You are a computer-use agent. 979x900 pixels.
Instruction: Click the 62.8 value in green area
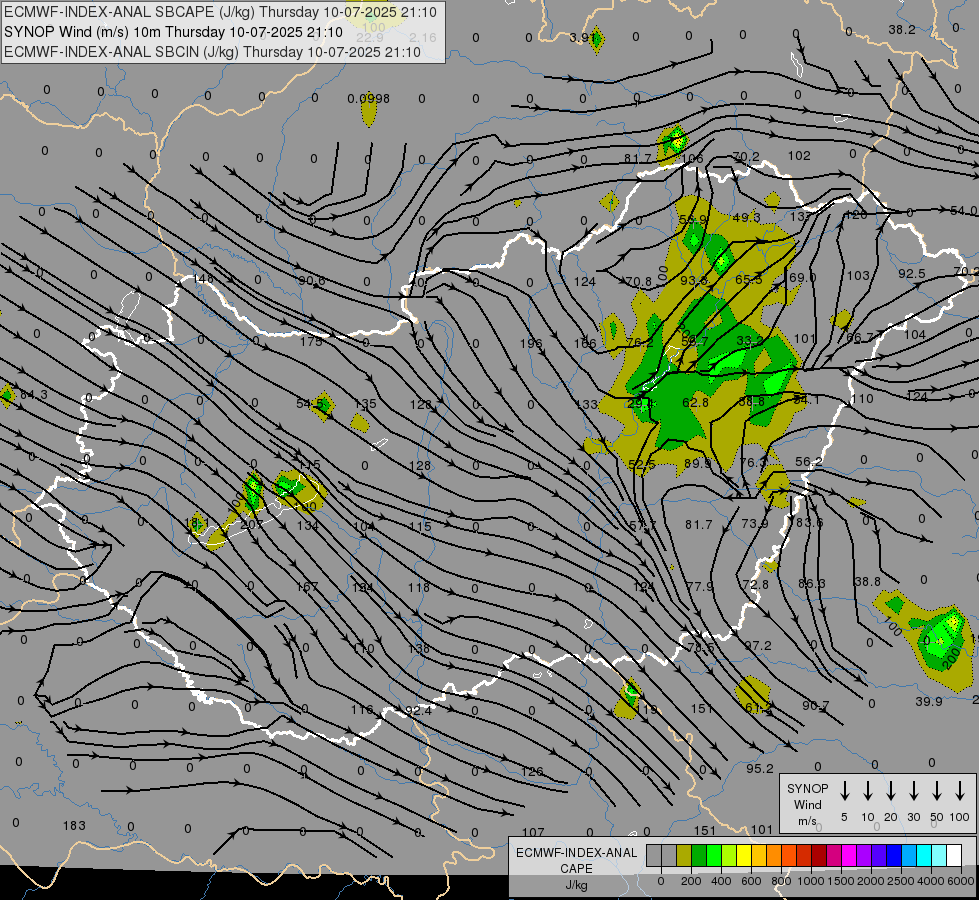click(695, 403)
